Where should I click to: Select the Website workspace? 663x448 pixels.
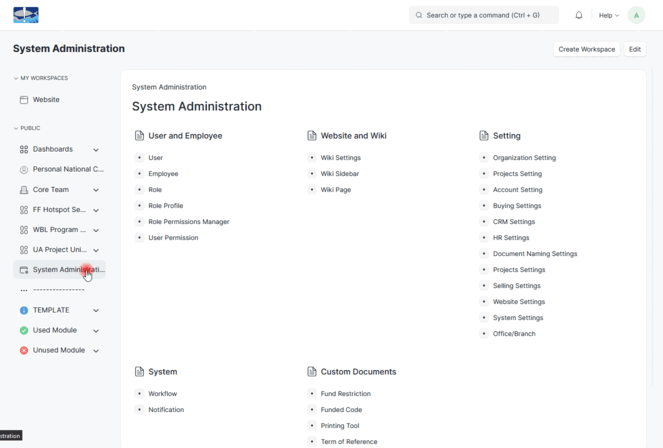[46, 100]
